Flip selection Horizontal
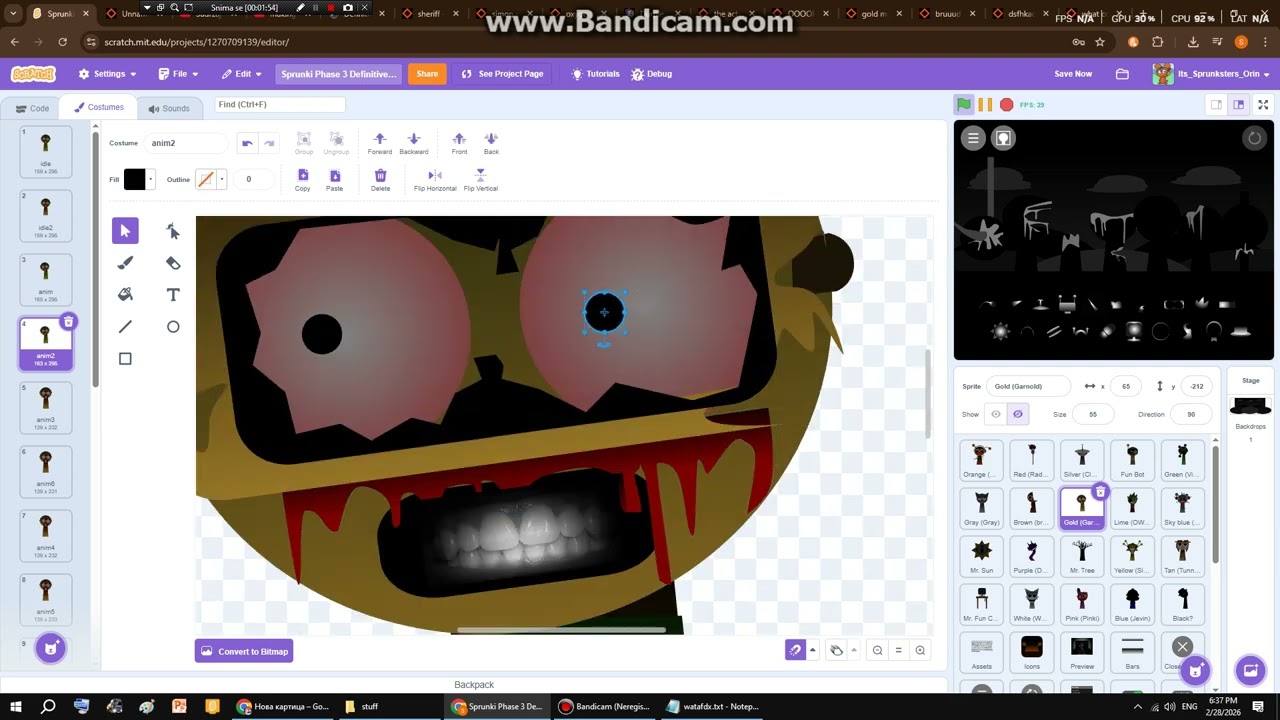The image size is (1280, 720). pyautogui.click(x=435, y=180)
